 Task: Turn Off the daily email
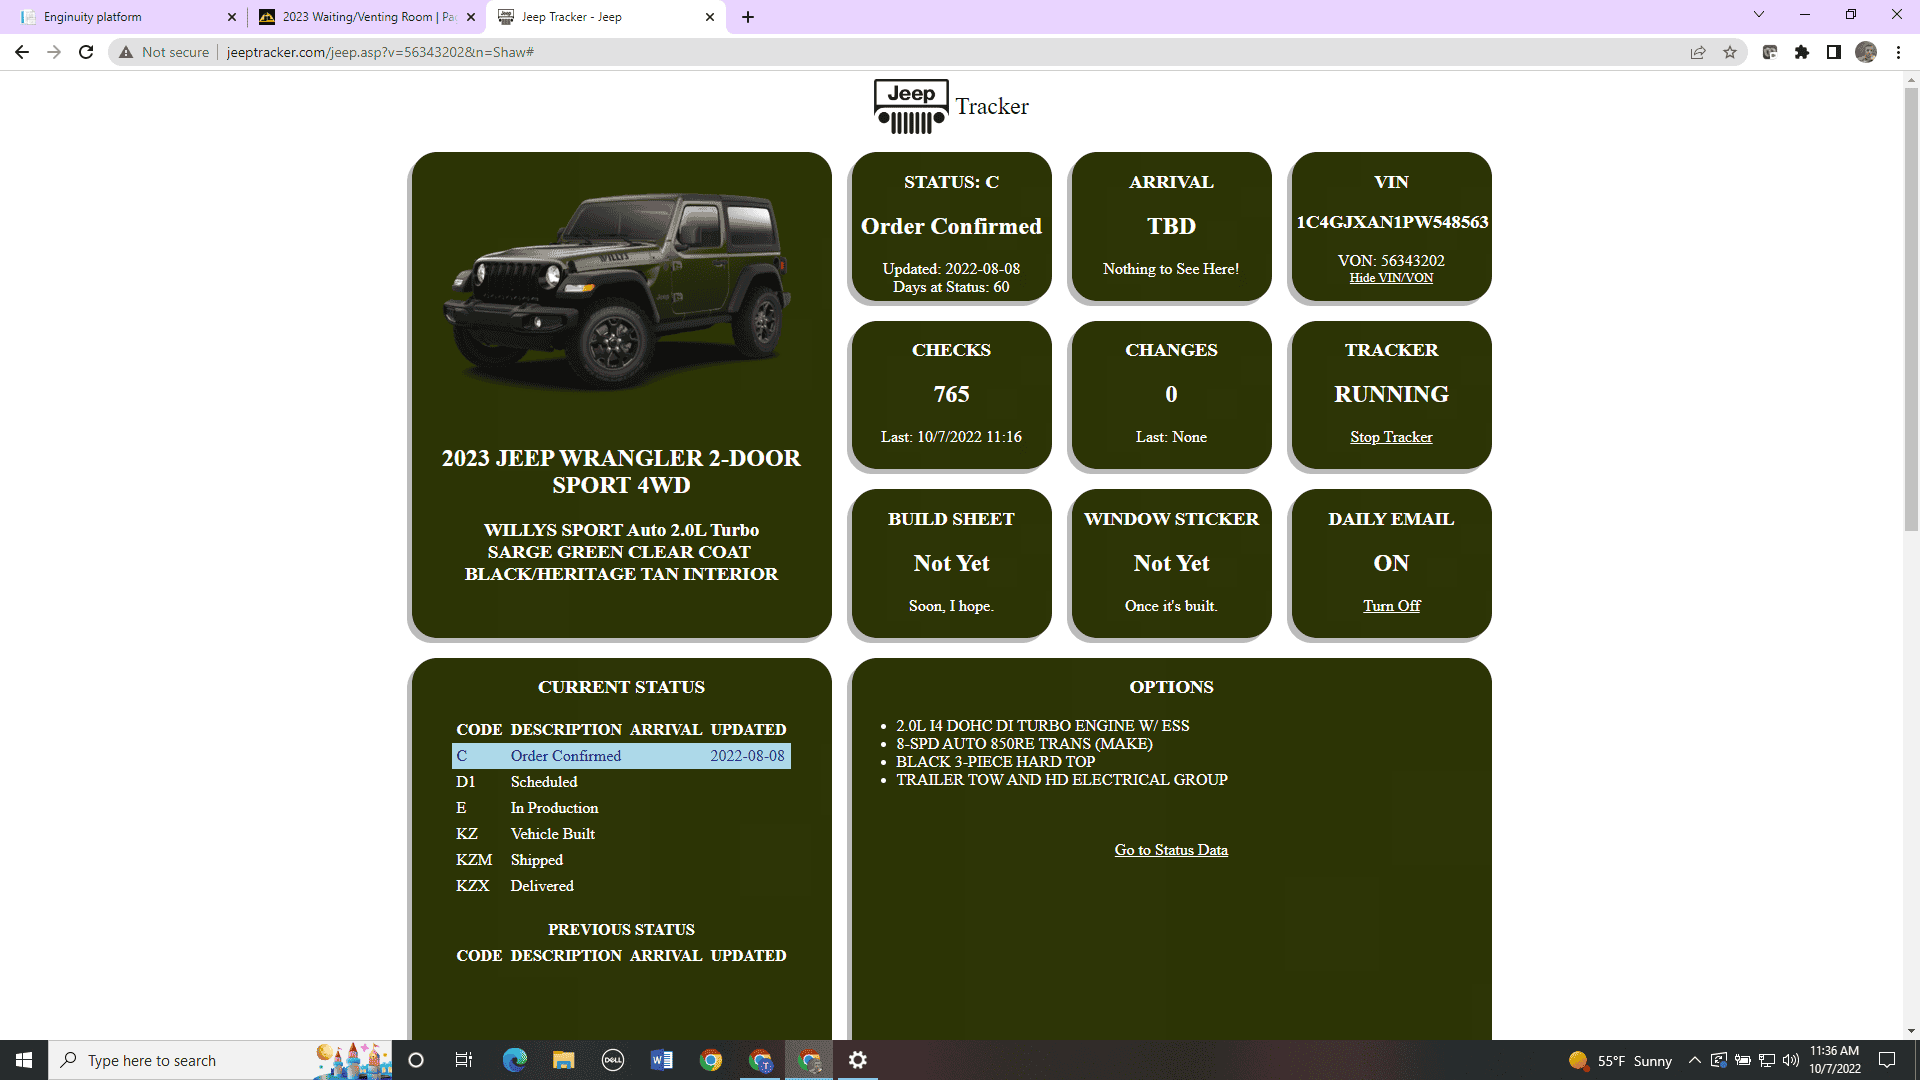tap(1391, 606)
